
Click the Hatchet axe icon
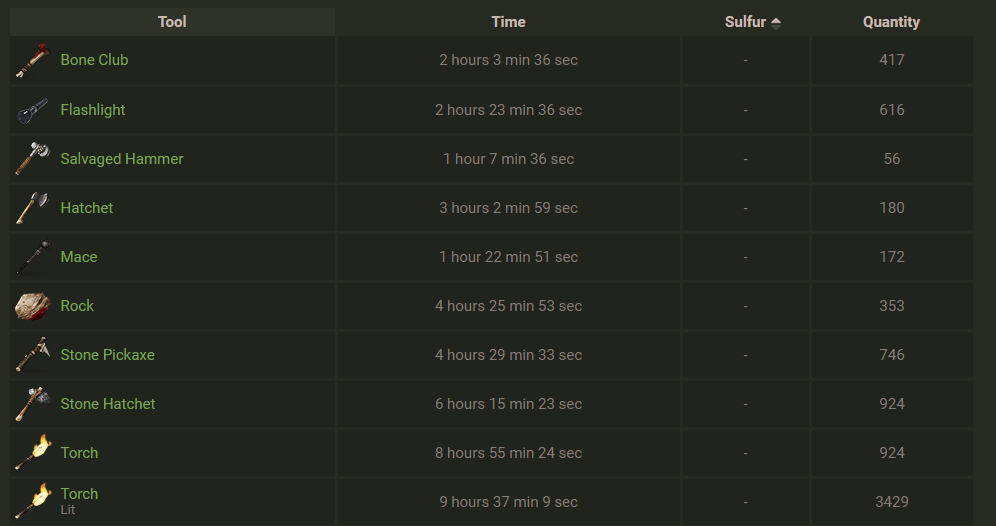coord(32,208)
